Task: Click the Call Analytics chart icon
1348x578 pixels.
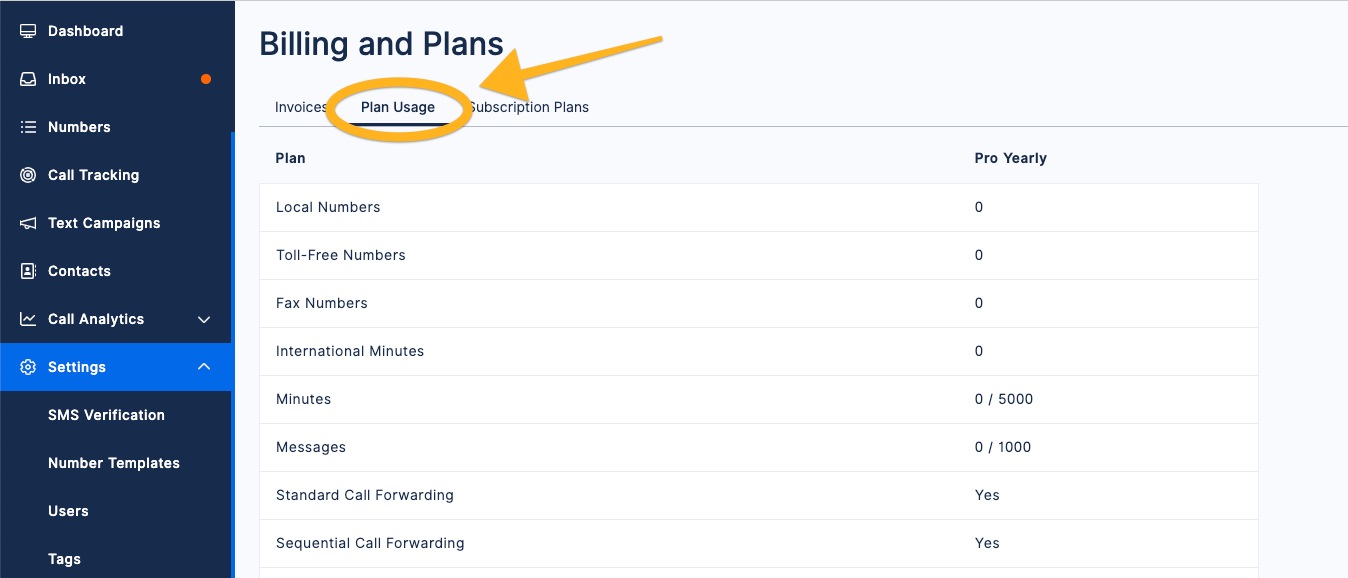Action: pyautogui.click(x=28, y=319)
